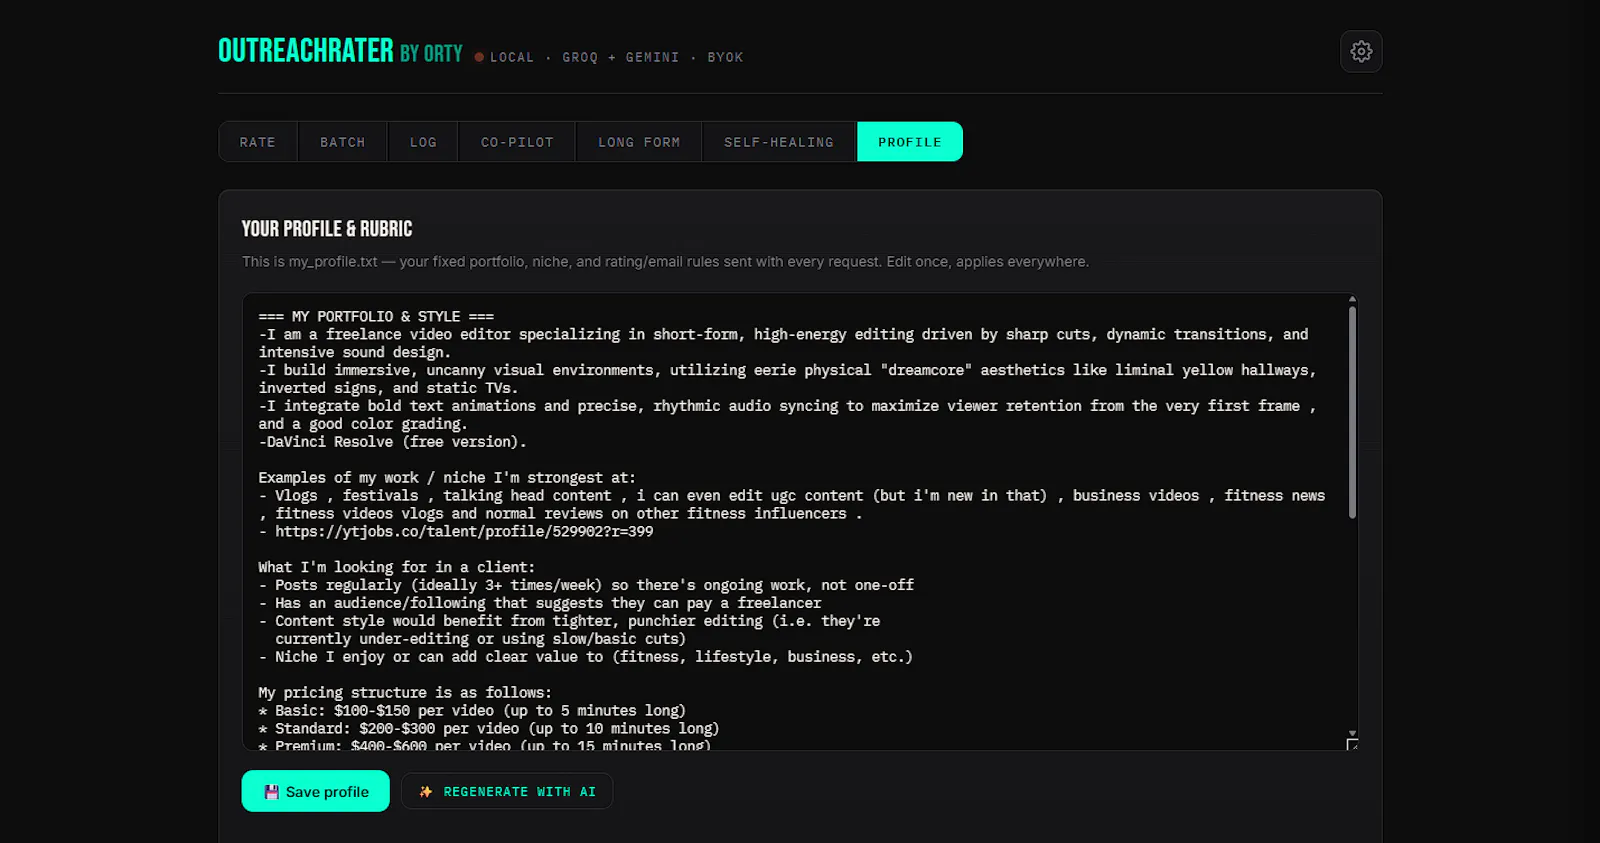Click the 'YOUR PROFILE & RUBRIC' heading
Image resolution: width=1600 pixels, height=843 pixels.
click(327, 229)
